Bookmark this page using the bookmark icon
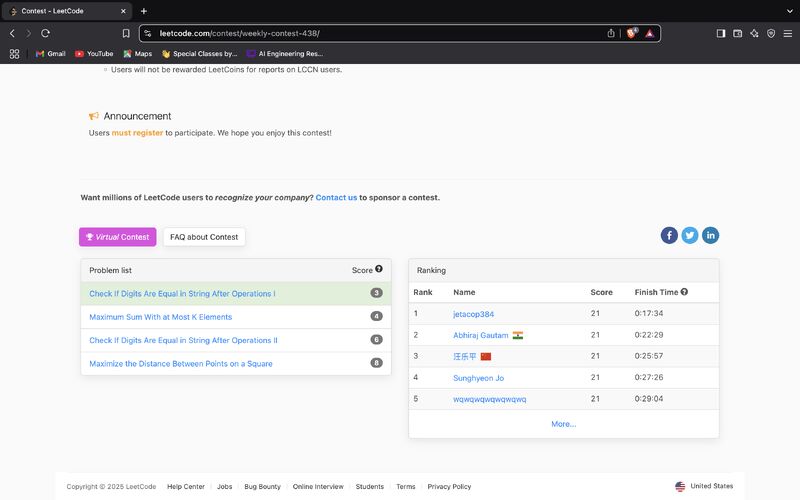 pos(126,33)
